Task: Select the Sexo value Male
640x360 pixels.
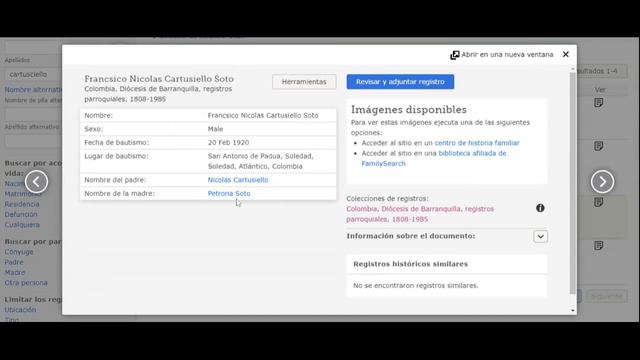Action: [215, 129]
